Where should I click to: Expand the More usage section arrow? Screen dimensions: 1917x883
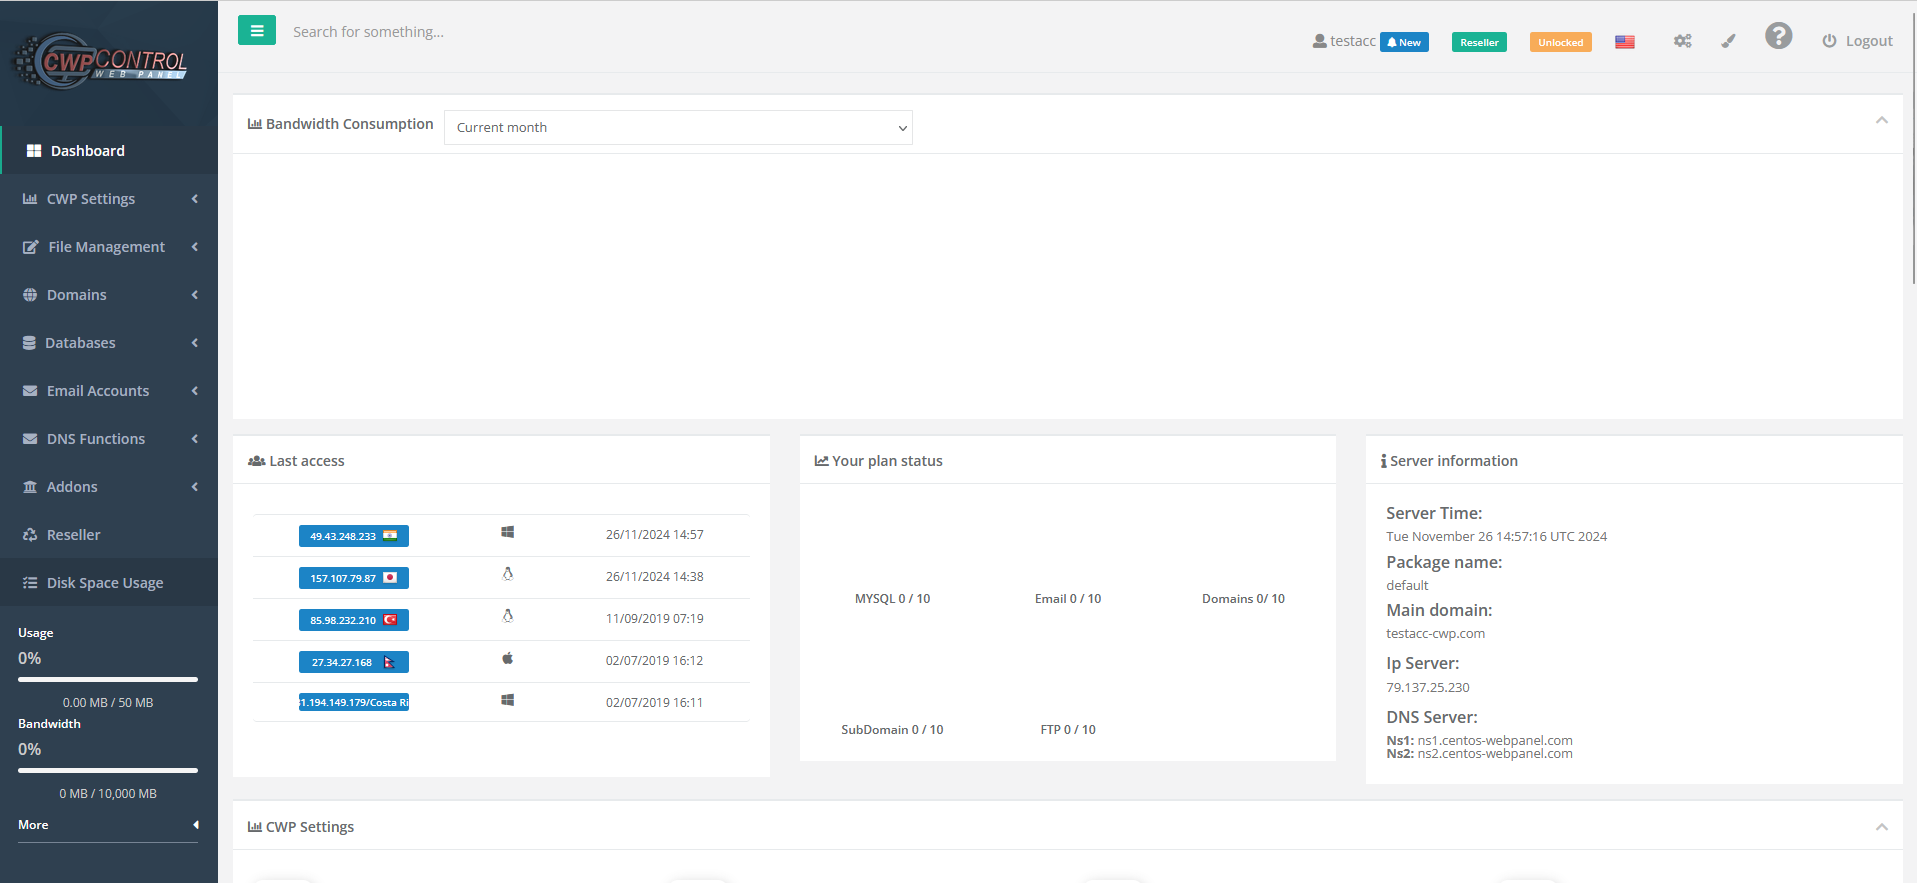click(196, 825)
